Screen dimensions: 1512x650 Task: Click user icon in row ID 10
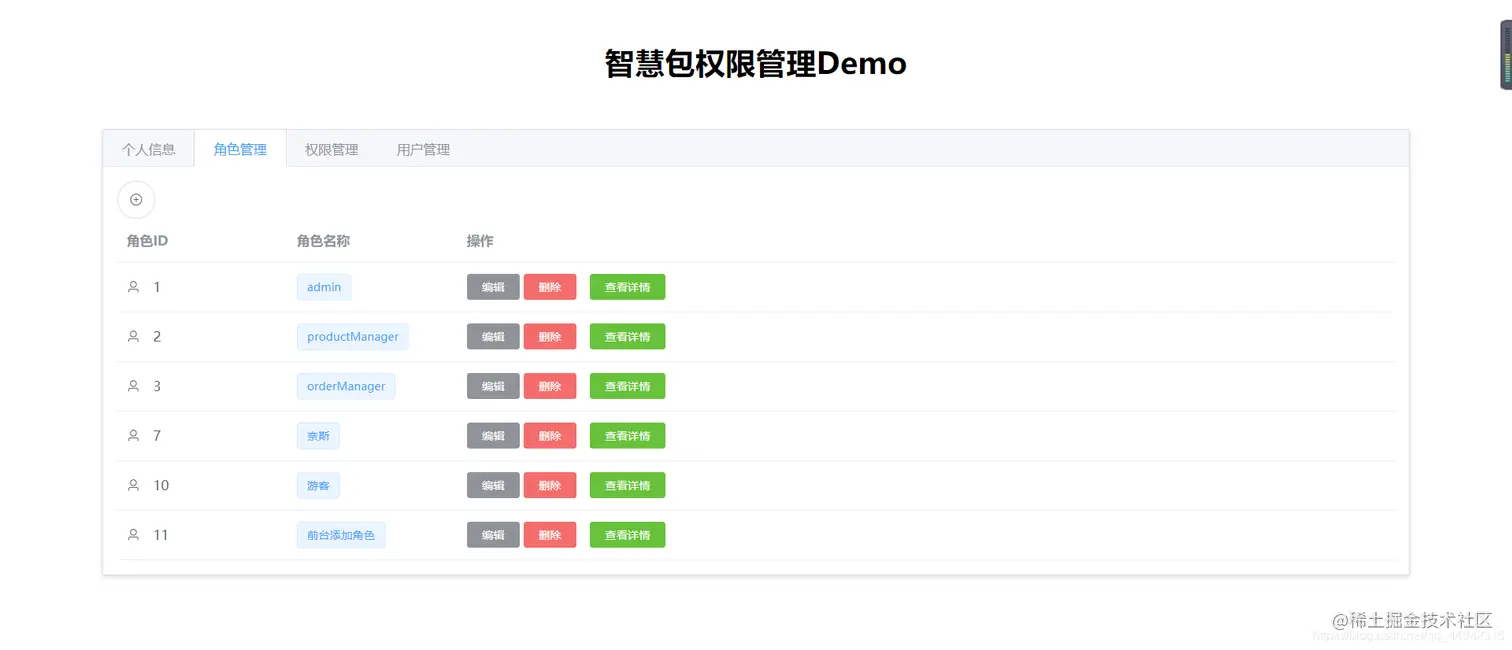(x=133, y=485)
